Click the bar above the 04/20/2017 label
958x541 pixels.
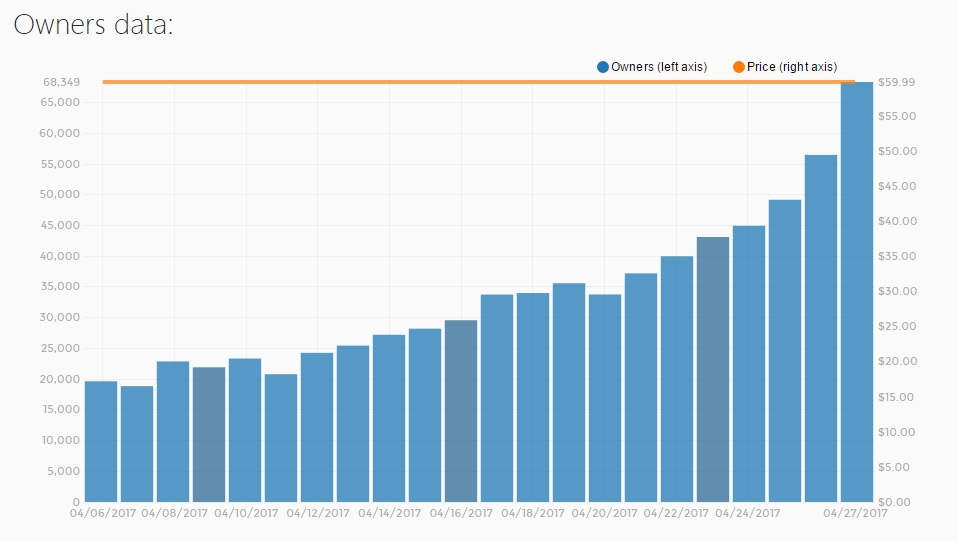[605, 398]
